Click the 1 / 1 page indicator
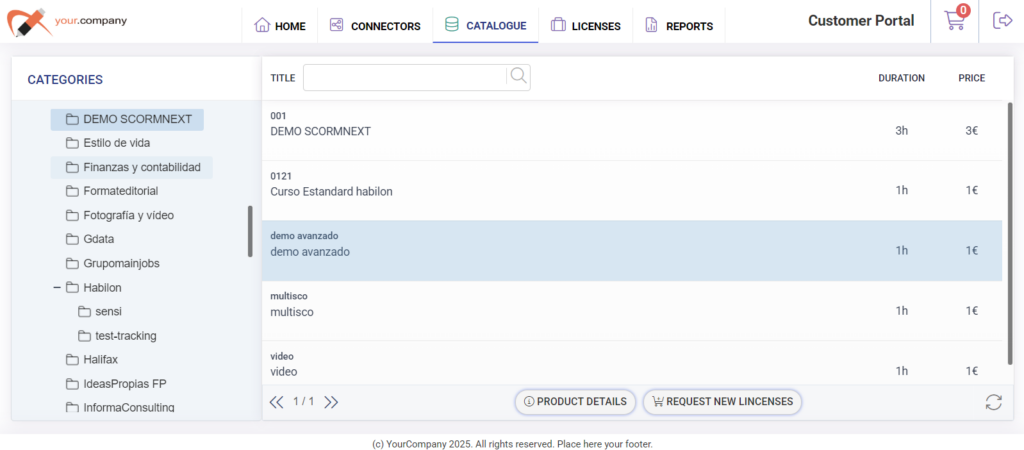The image size is (1024, 450). point(304,402)
